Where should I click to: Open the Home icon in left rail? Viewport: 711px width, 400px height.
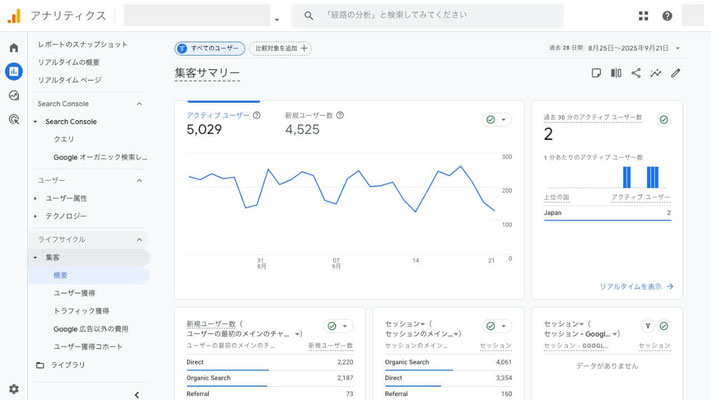pyautogui.click(x=14, y=47)
